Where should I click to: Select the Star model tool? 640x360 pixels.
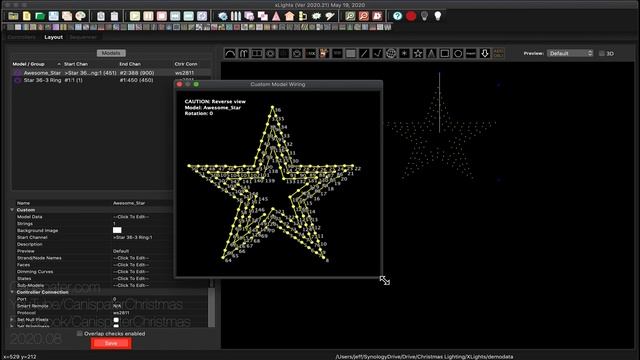point(418,53)
